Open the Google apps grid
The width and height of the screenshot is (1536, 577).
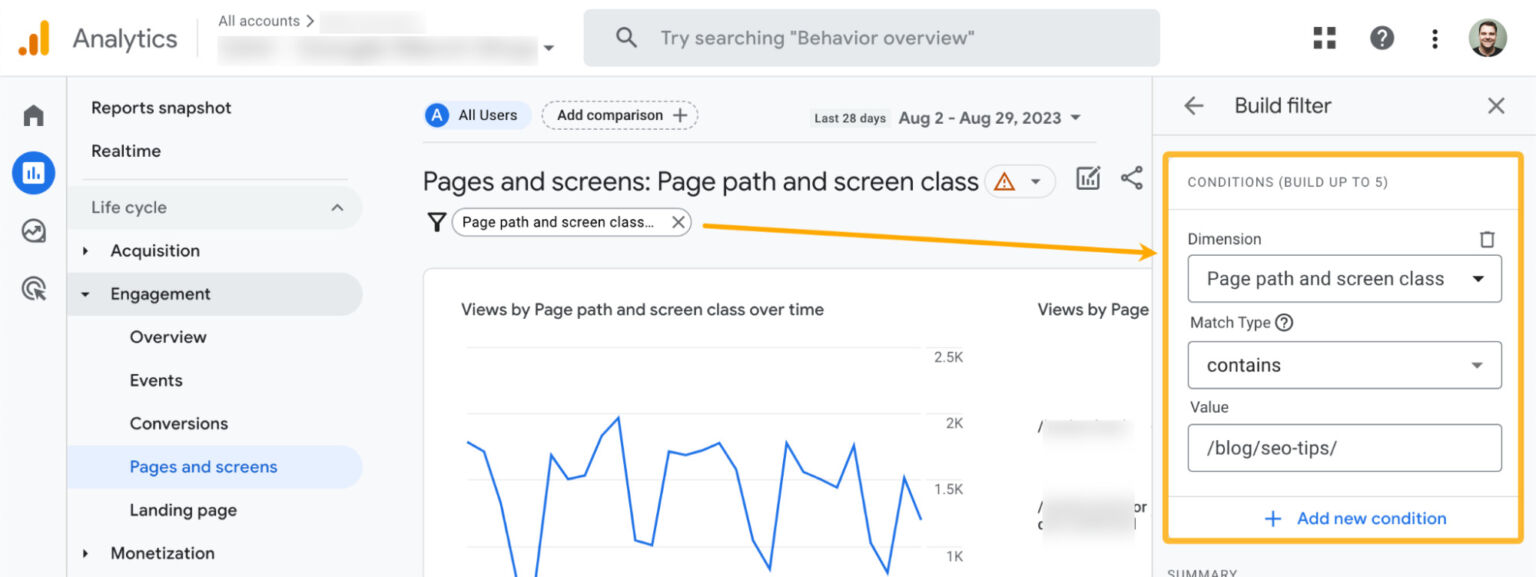[1324, 37]
